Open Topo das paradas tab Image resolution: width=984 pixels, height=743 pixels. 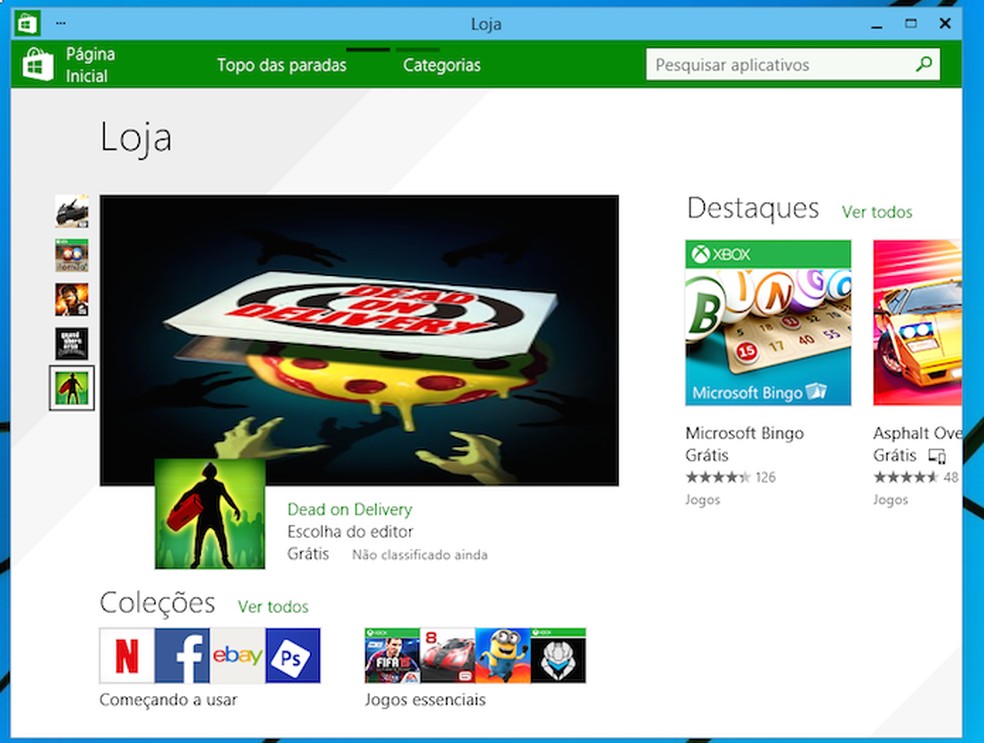[282, 65]
